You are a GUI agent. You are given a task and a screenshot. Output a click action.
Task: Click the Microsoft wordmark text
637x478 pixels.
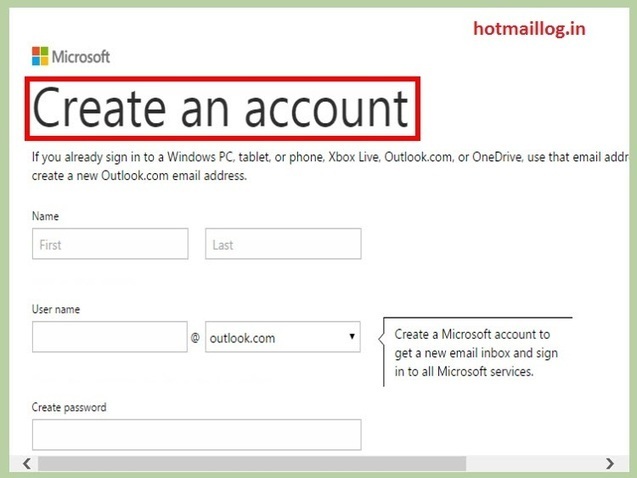pos(82,57)
